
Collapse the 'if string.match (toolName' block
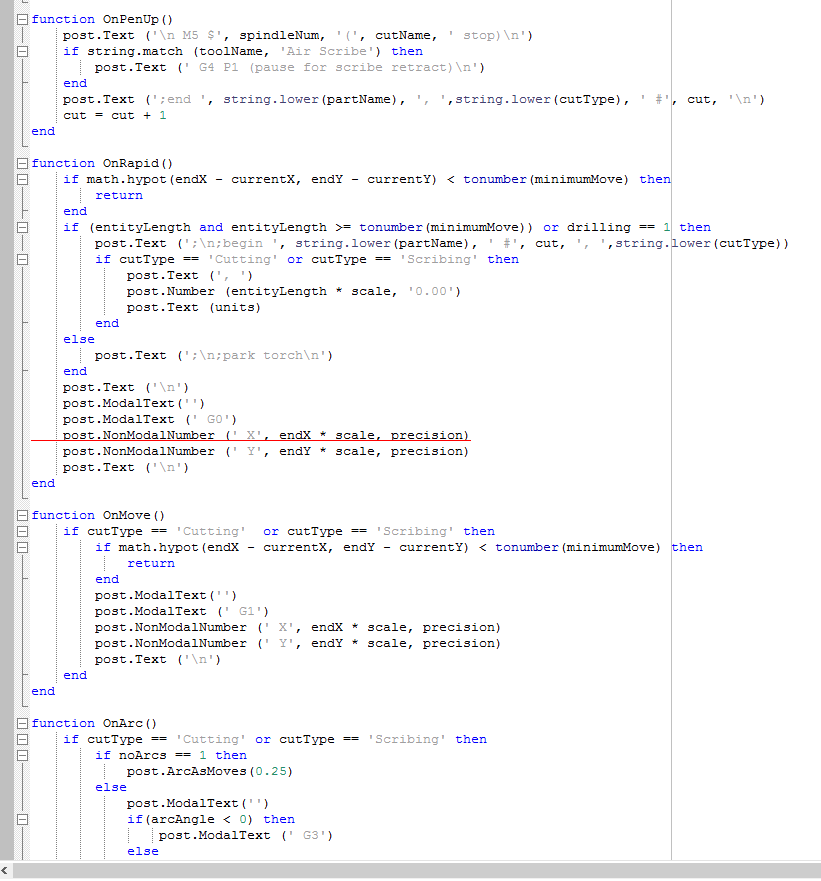[x=22, y=51]
